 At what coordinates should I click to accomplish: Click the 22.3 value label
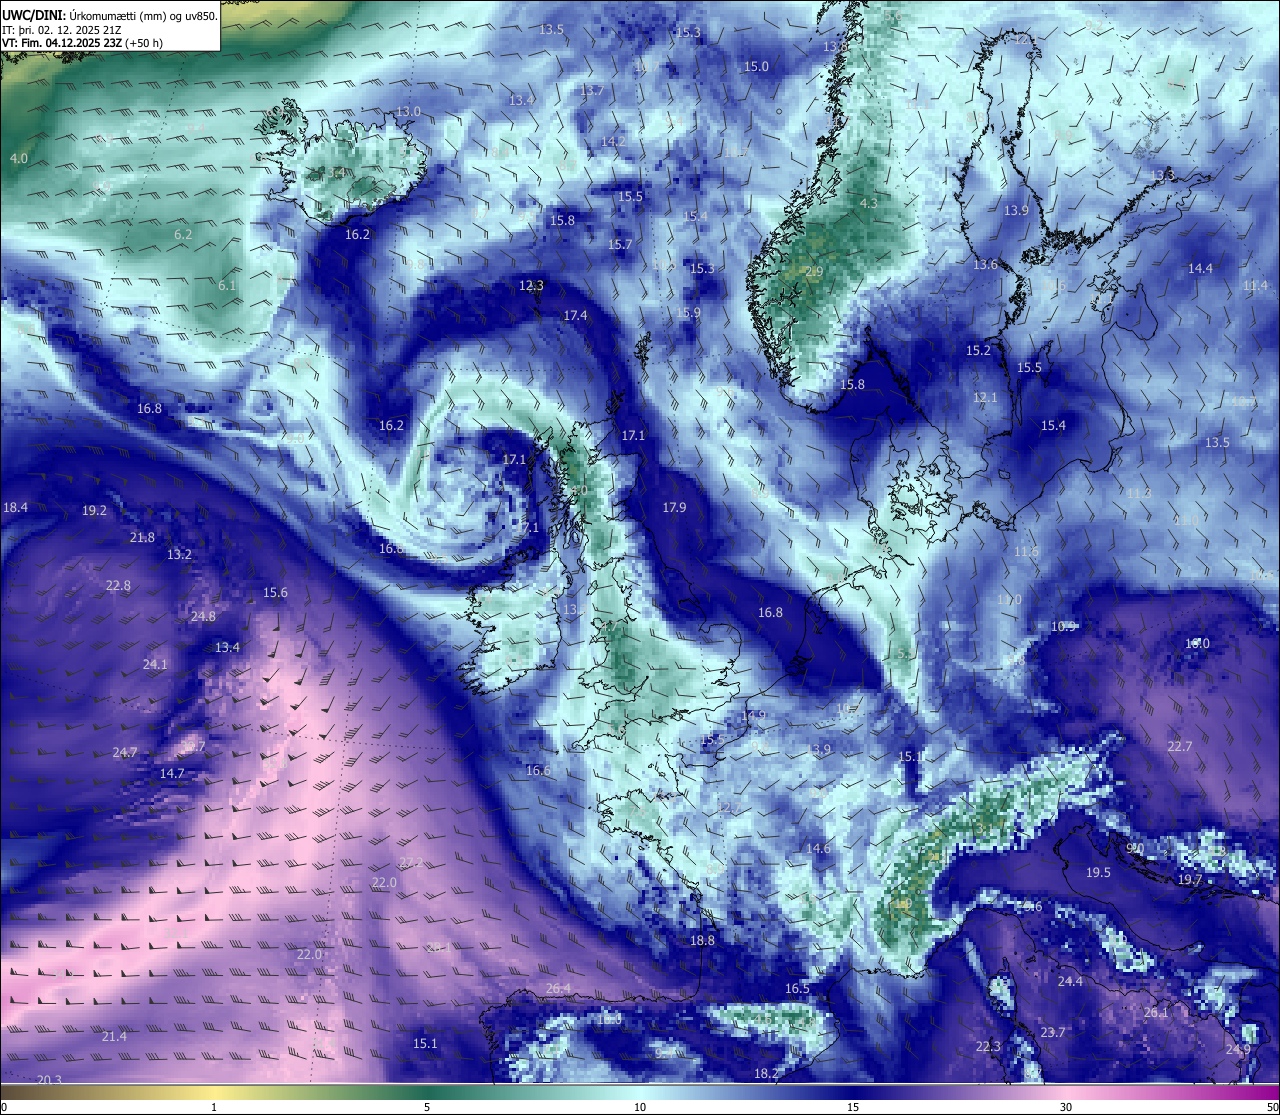[987, 1047]
